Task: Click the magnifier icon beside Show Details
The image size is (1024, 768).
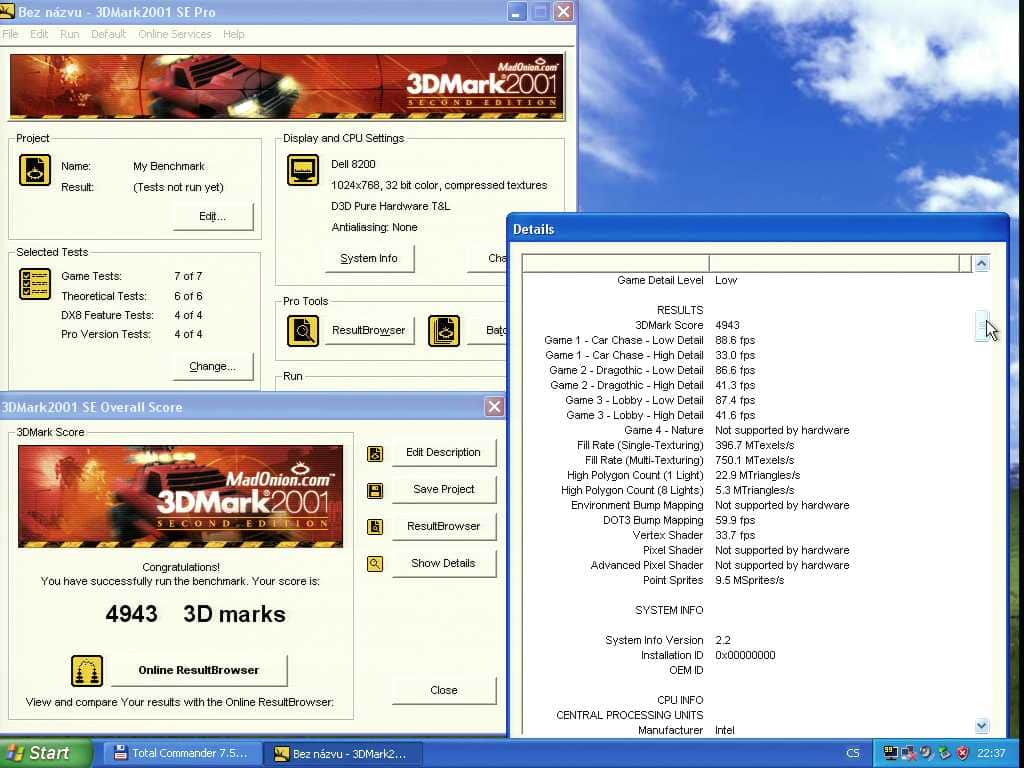Action: pyautogui.click(x=375, y=564)
